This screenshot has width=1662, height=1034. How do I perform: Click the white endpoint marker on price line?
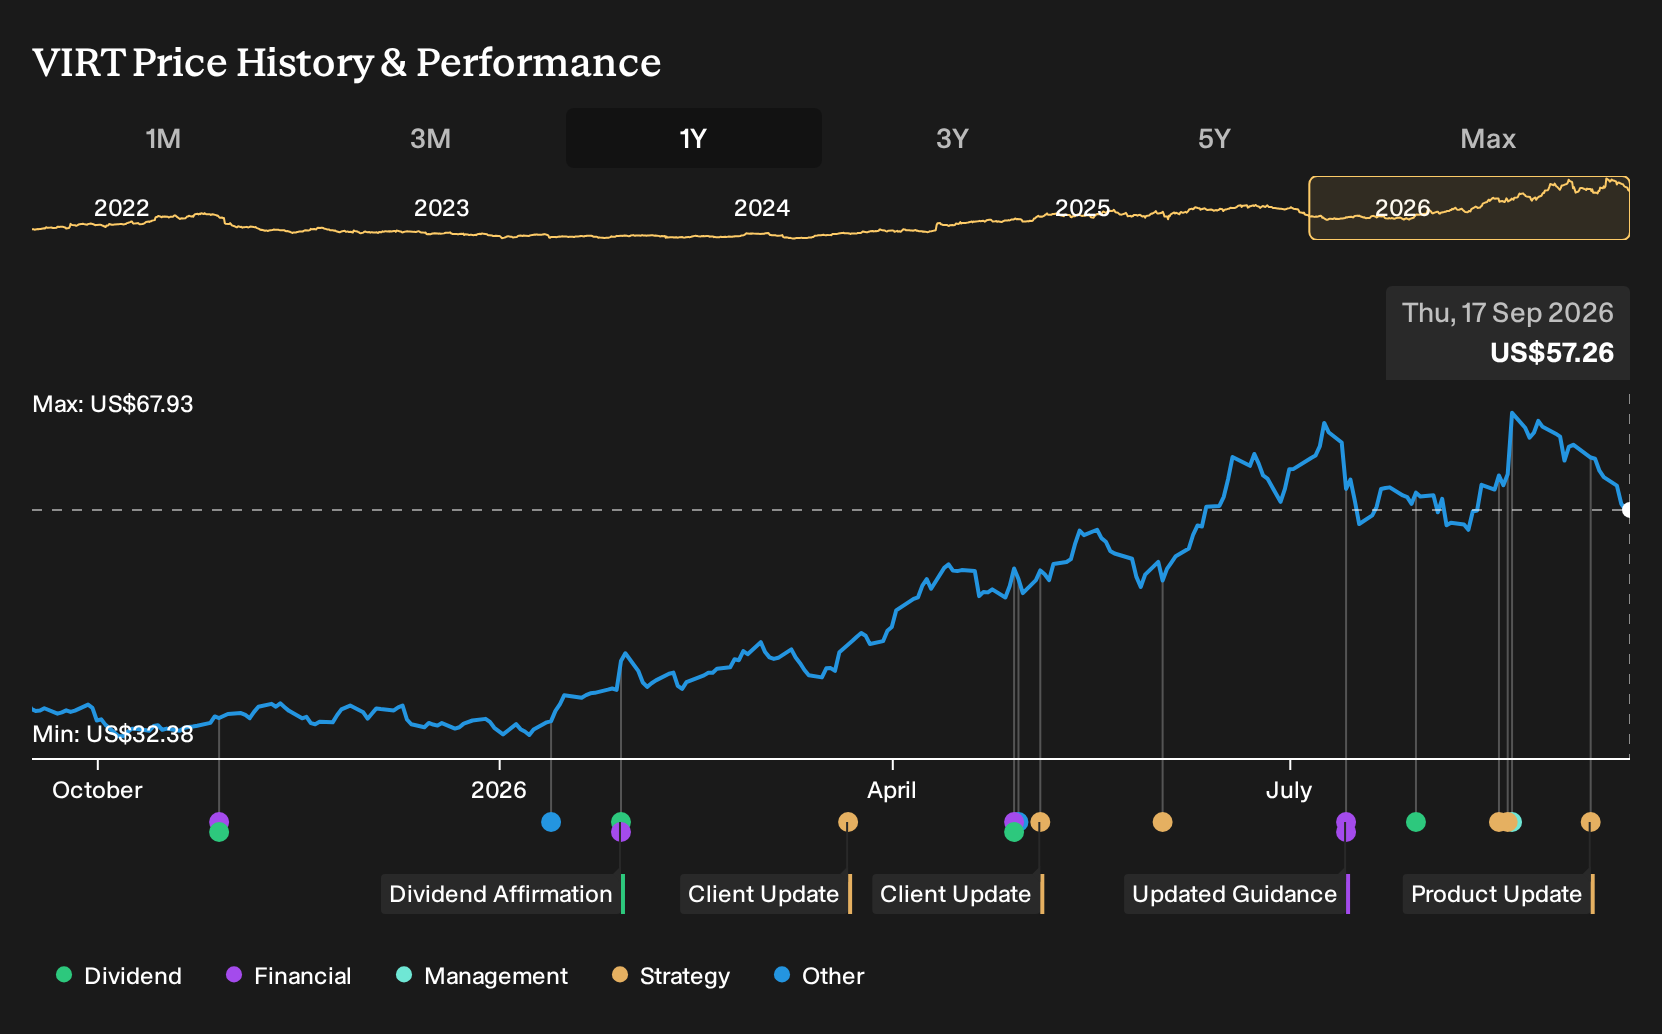point(1628,510)
